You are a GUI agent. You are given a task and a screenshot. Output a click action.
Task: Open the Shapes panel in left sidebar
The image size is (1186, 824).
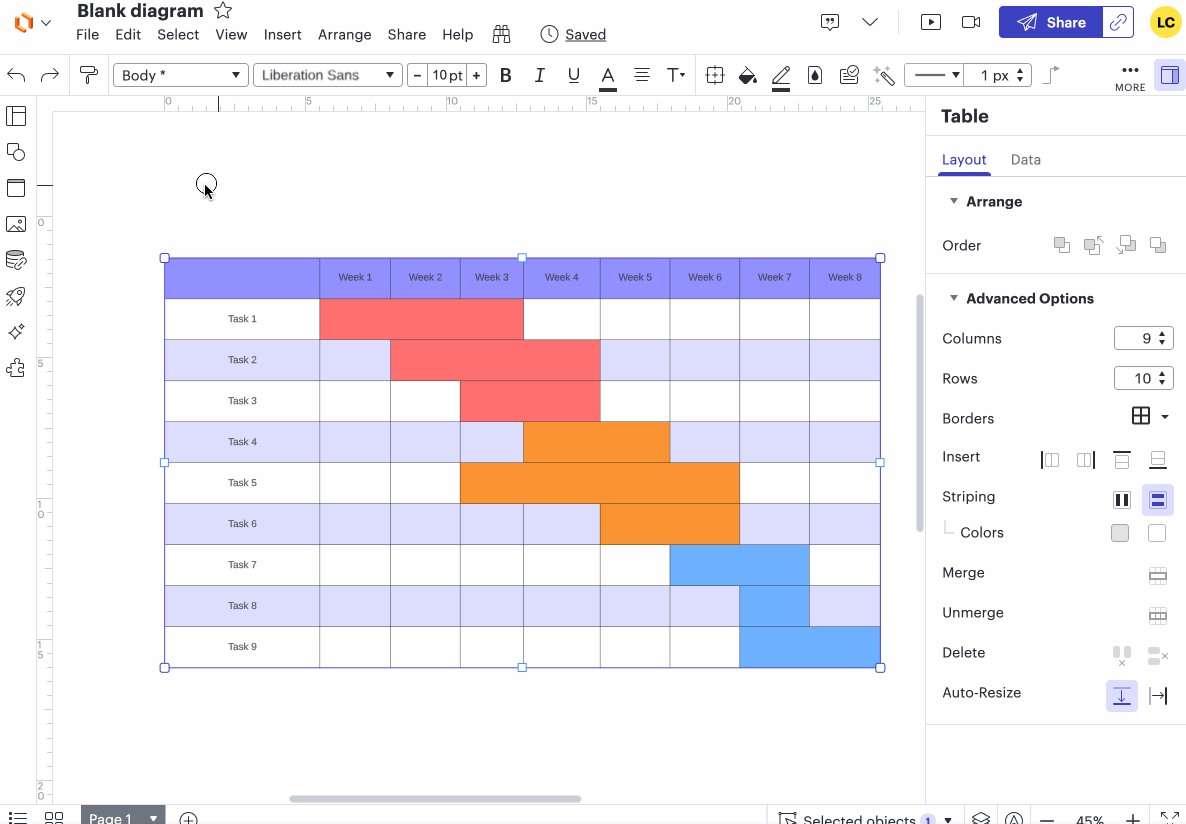[x=16, y=152]
